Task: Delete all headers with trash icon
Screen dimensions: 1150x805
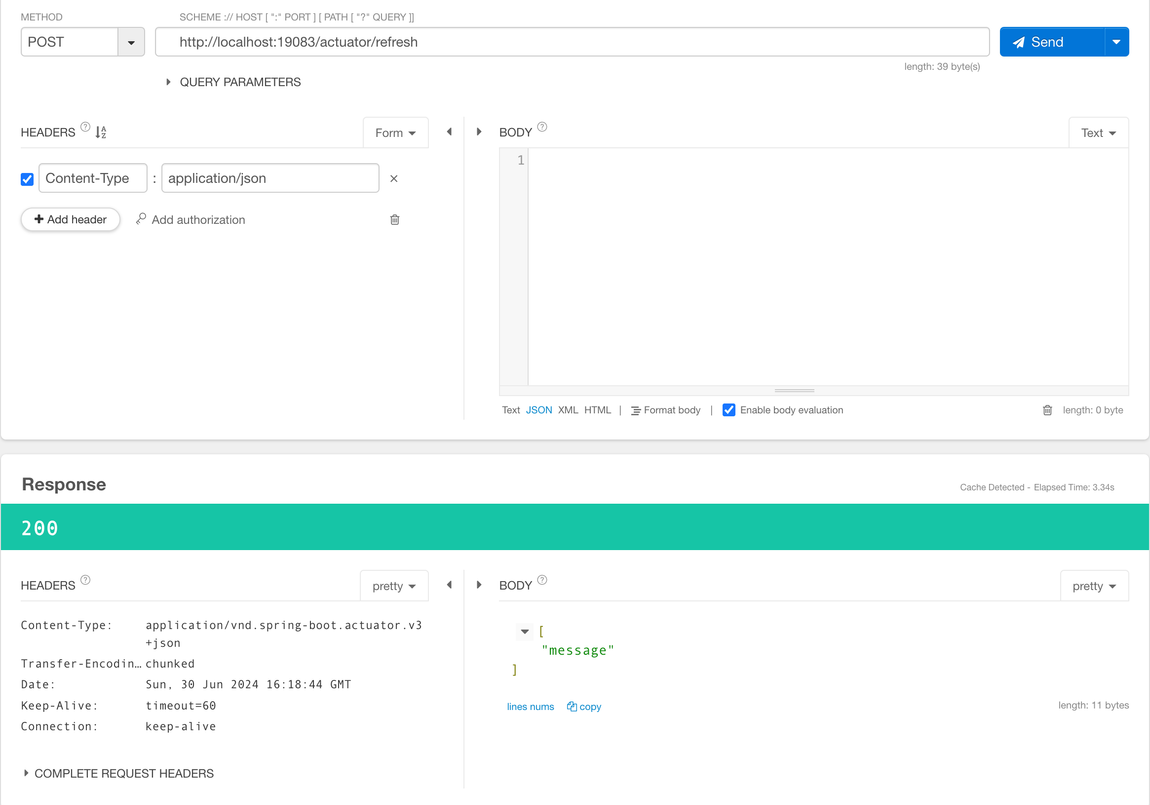Action: tap(395, 219)
